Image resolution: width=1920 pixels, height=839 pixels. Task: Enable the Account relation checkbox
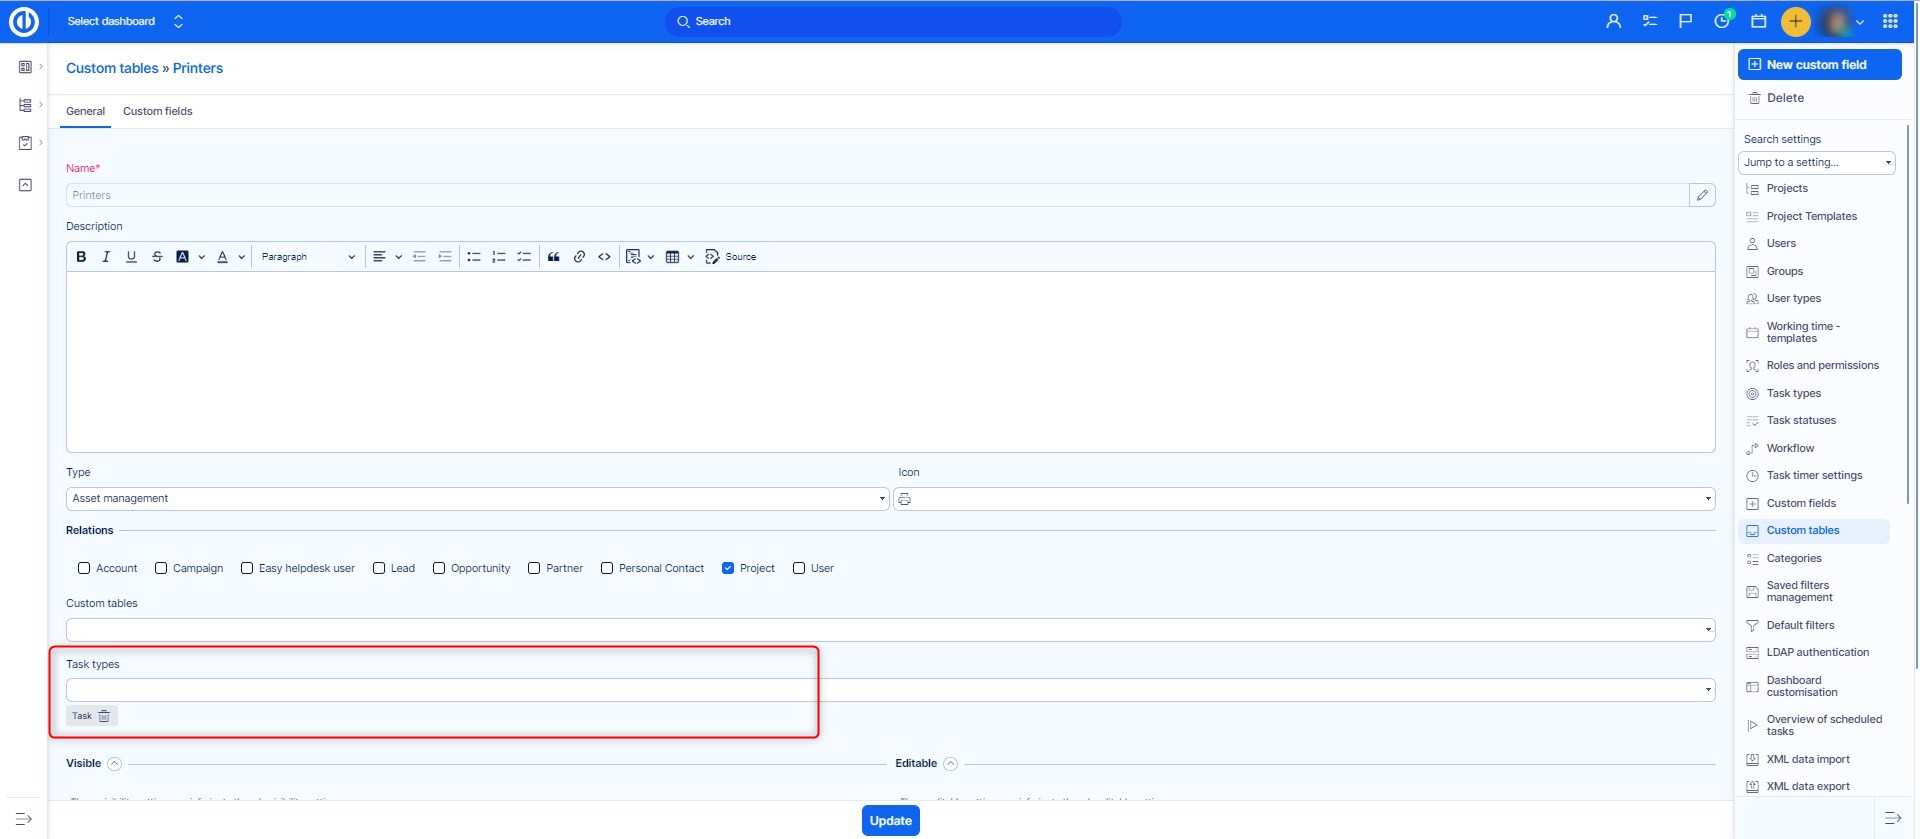84,568
